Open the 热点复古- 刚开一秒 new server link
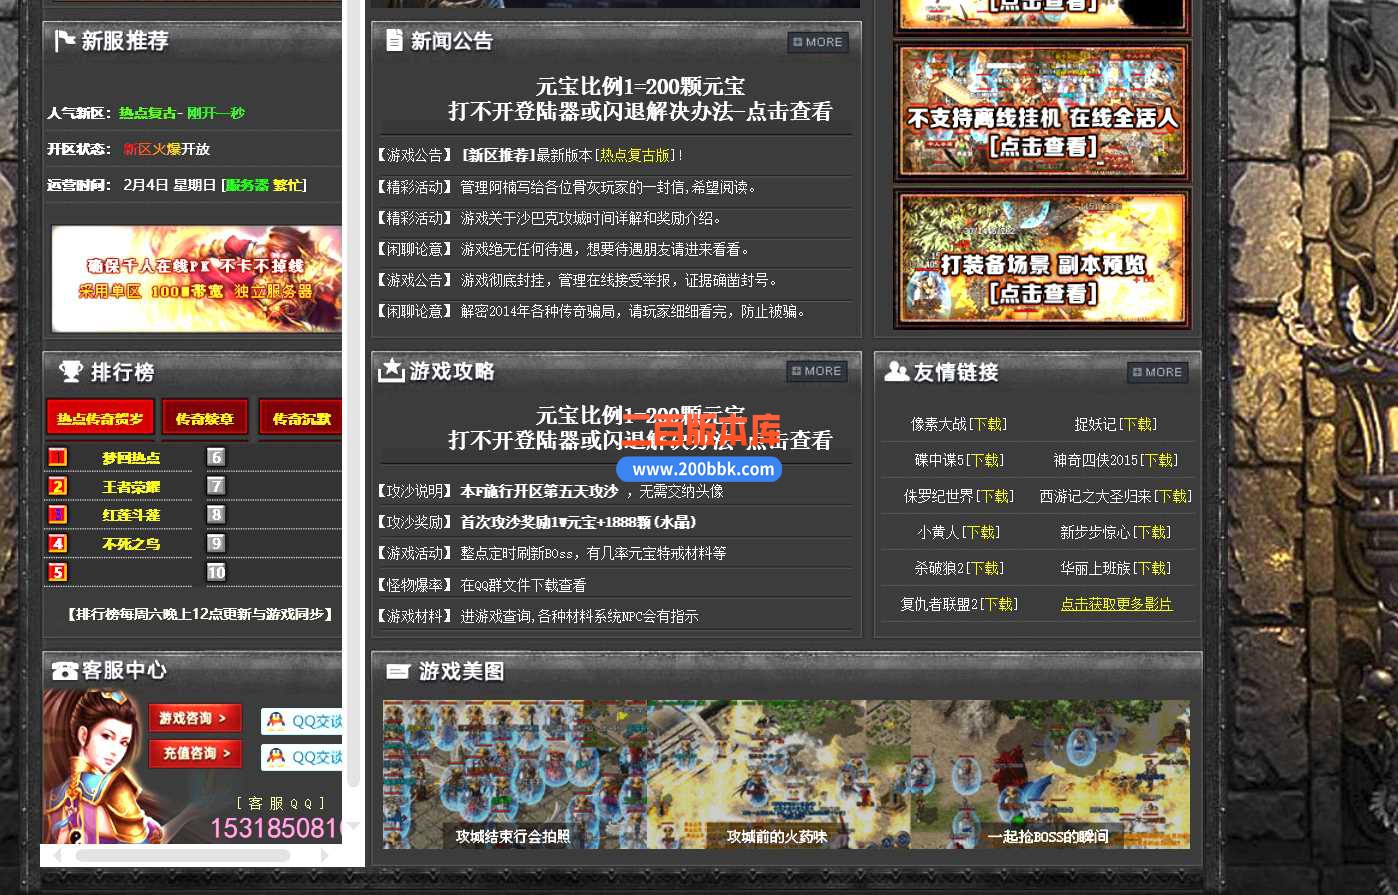This screenshot has width=1398, height=895. pyautogui.click(x=182, y=113)
